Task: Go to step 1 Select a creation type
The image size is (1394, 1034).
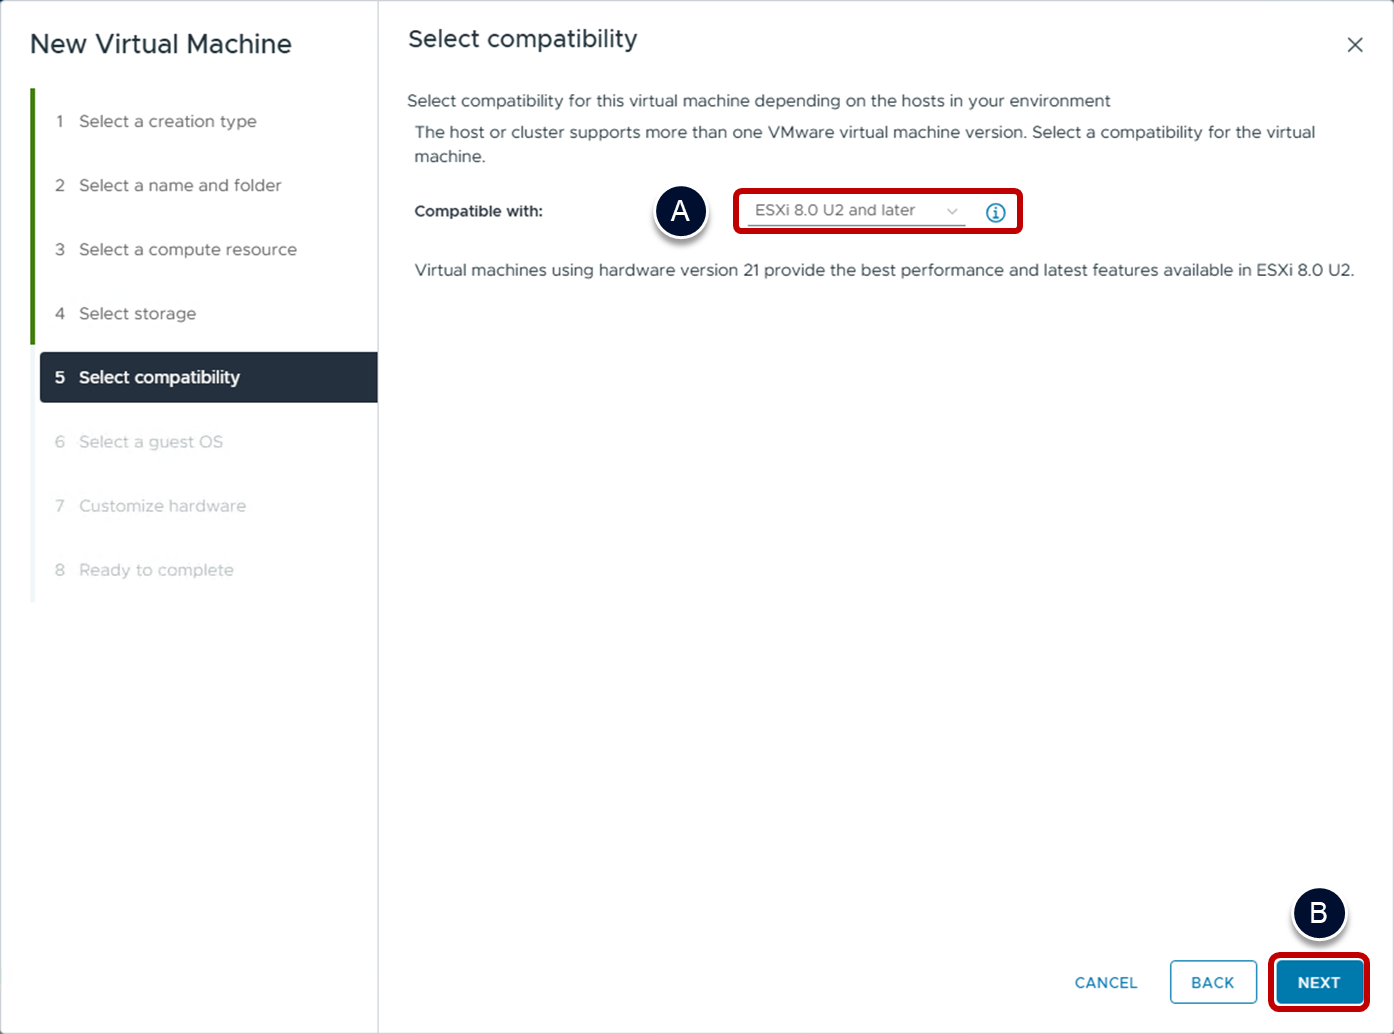Action: pyautogui.click(x=167, y=121)
